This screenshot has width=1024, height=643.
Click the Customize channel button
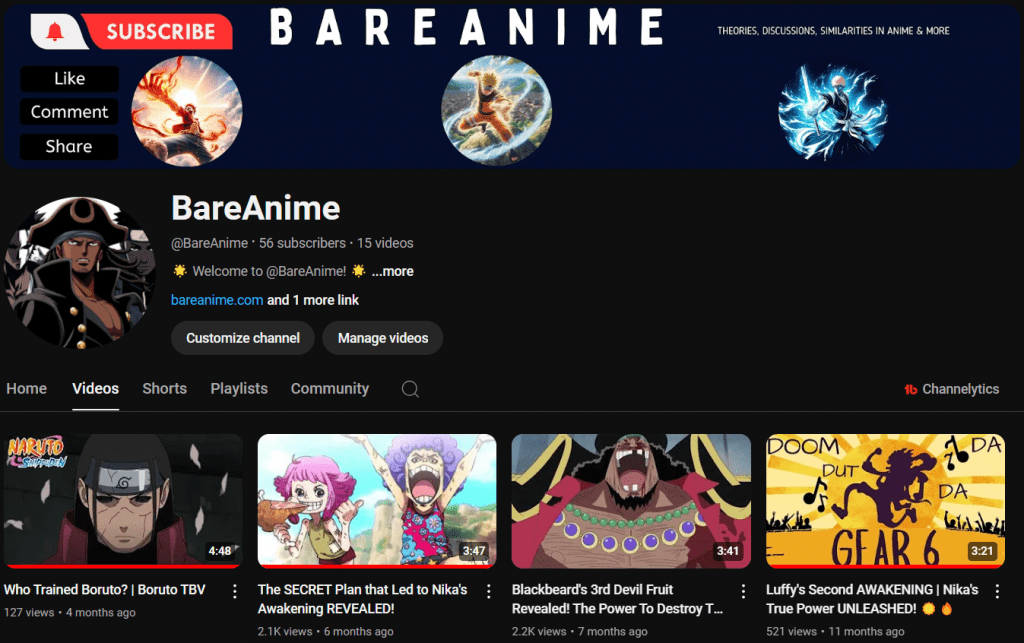[243, 338]
